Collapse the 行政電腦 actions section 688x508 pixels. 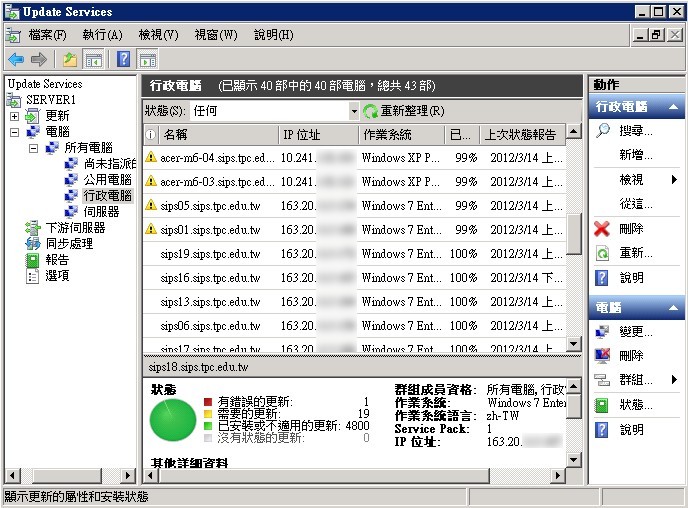pyautogui.click(x=674, y=107)
